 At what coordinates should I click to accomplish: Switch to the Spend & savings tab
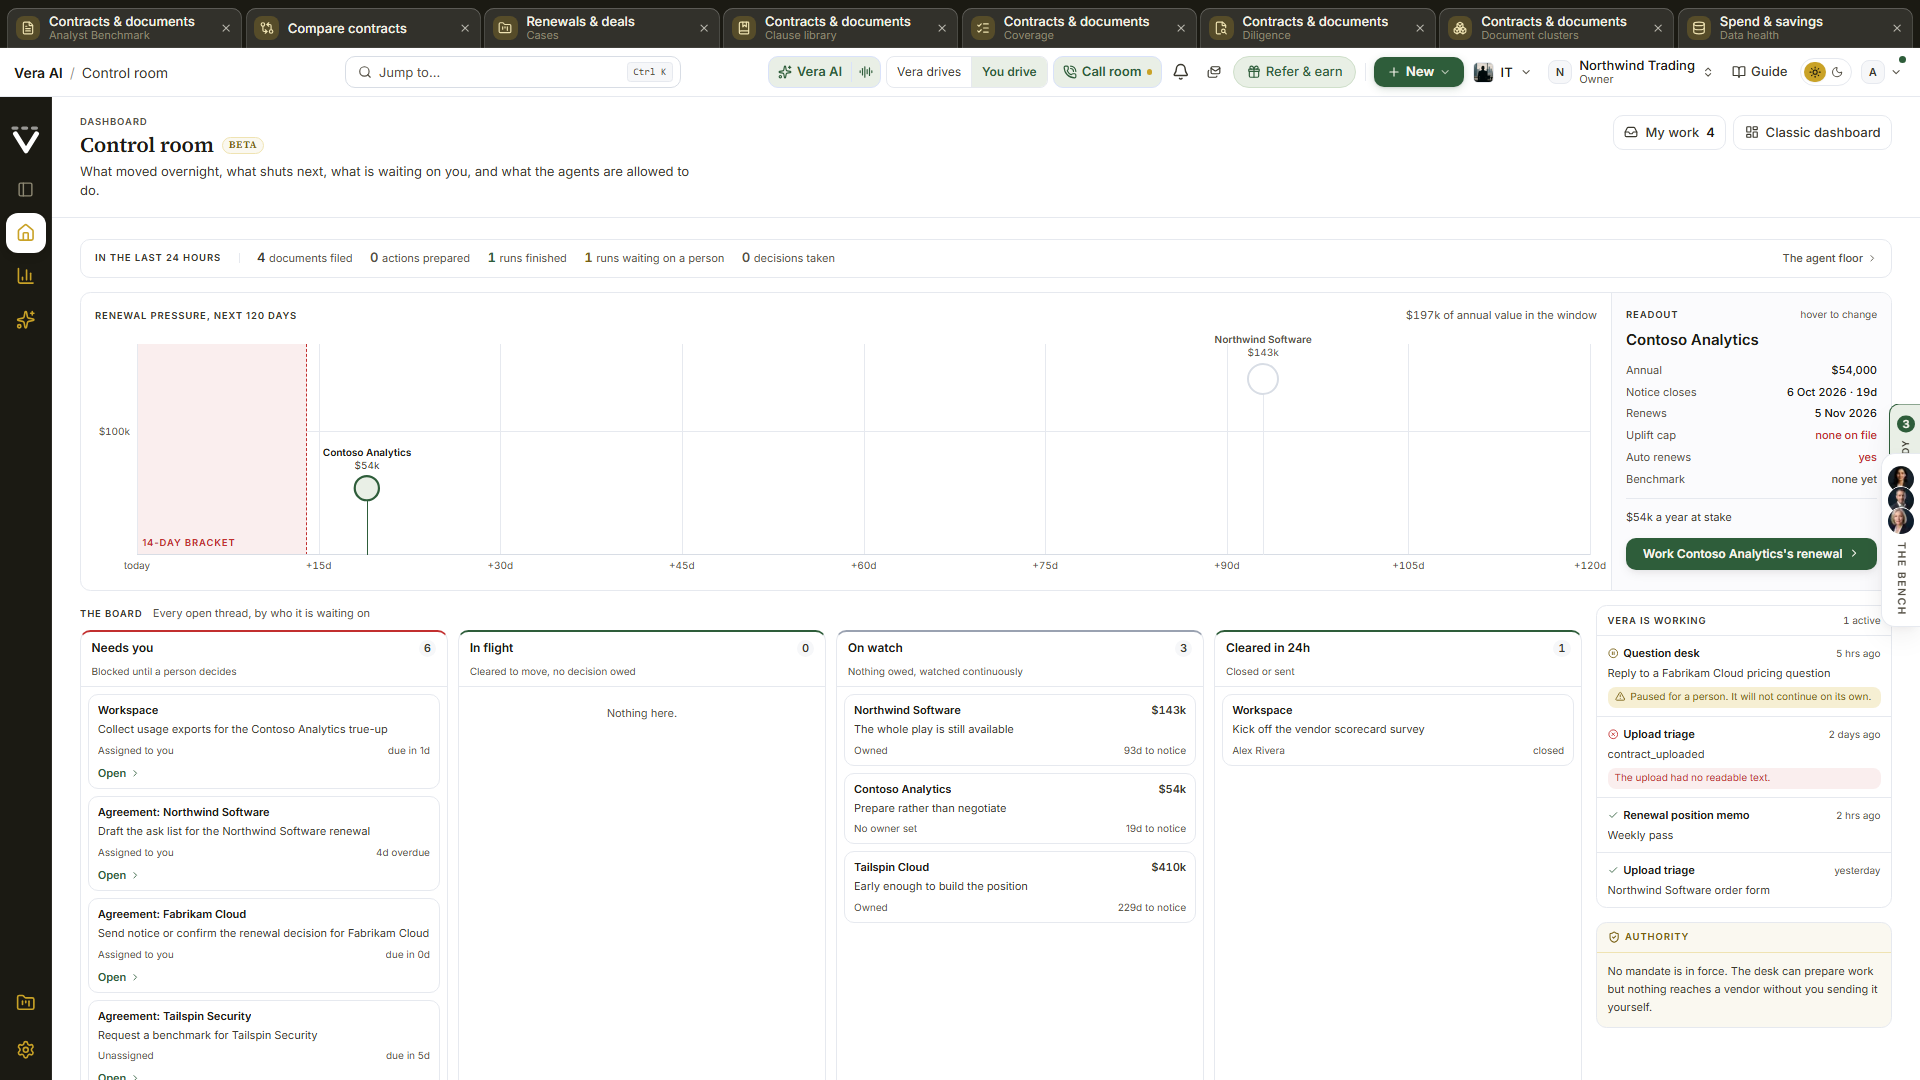[x=1795, y=28]
